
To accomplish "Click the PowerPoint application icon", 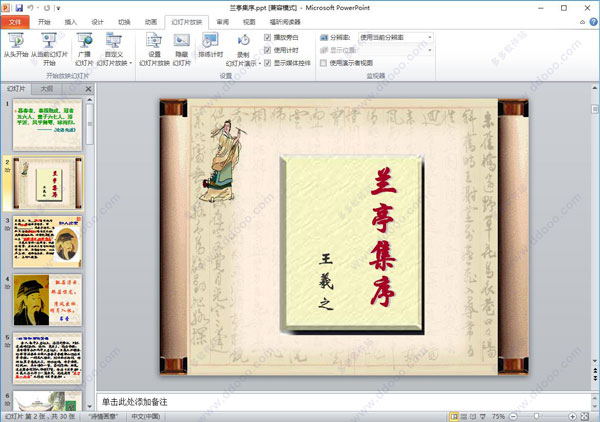I will 6,7.
